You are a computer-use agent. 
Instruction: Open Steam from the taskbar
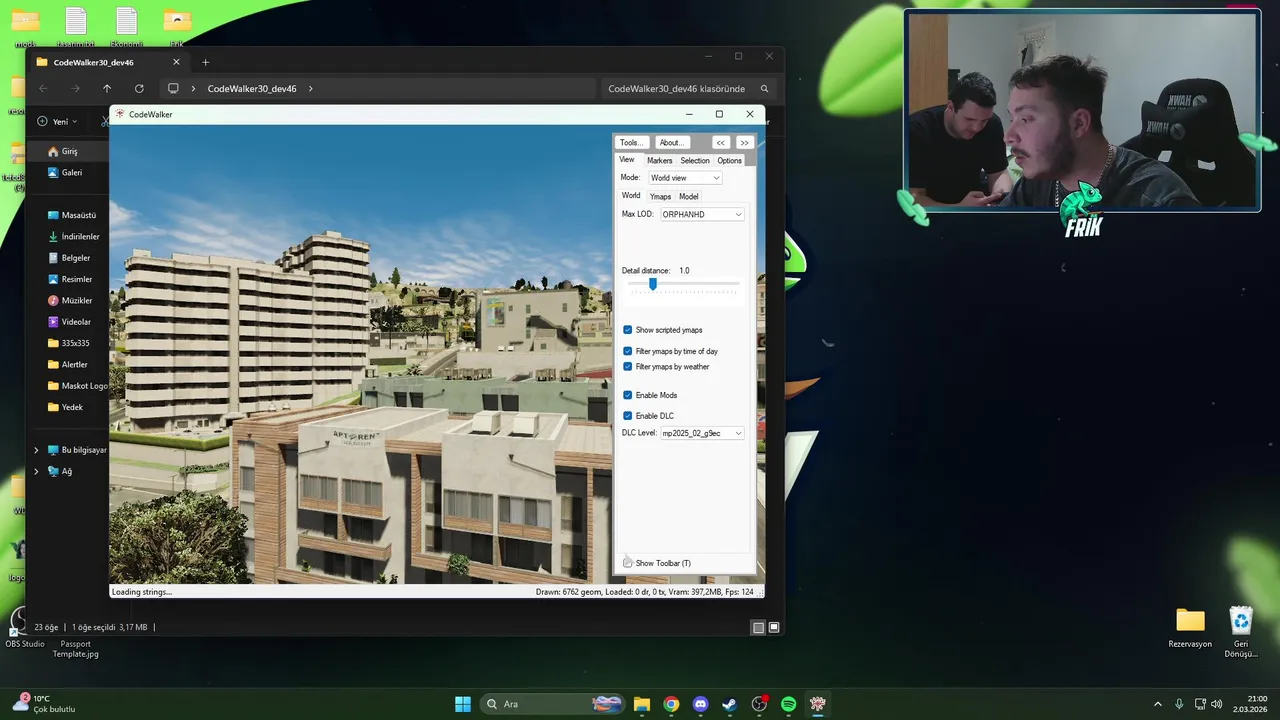pyautogui.click(x=730, y=704)
